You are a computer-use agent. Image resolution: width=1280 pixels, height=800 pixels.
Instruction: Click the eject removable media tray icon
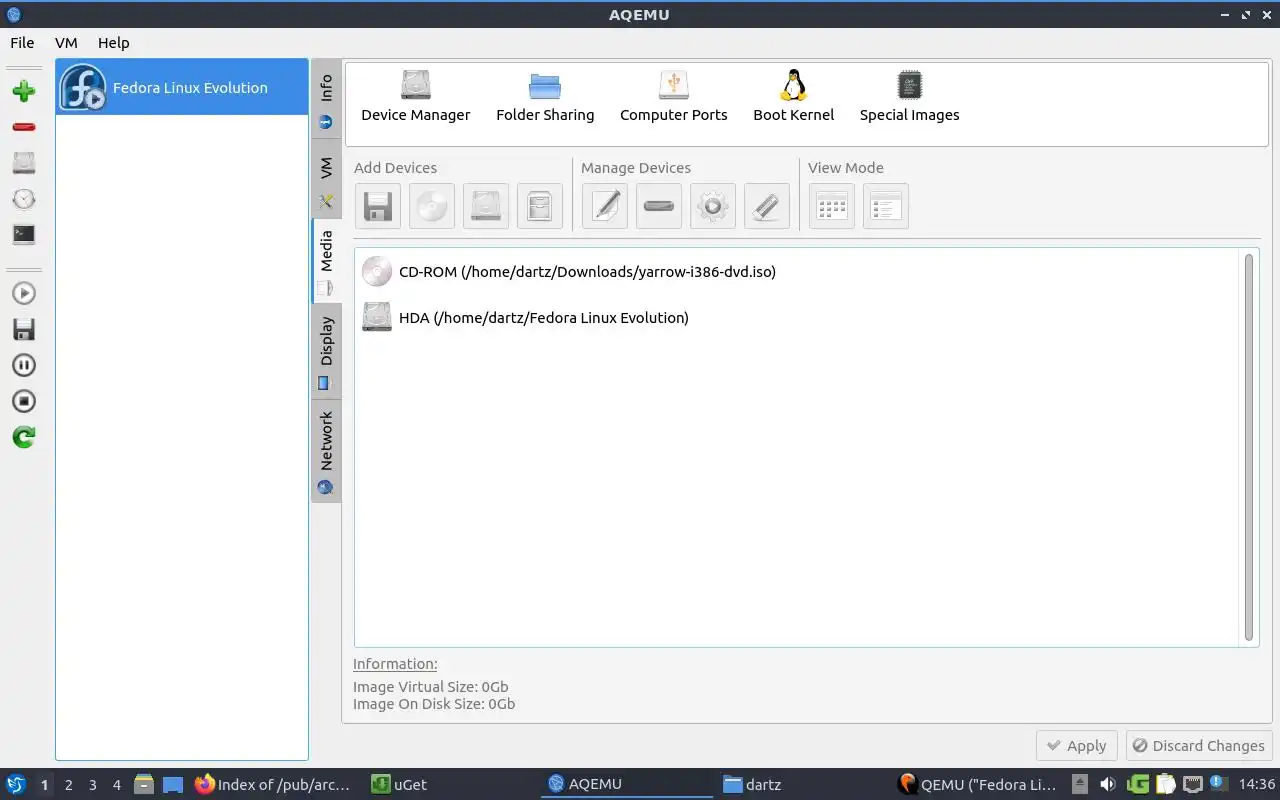(x=1080, y=785)
